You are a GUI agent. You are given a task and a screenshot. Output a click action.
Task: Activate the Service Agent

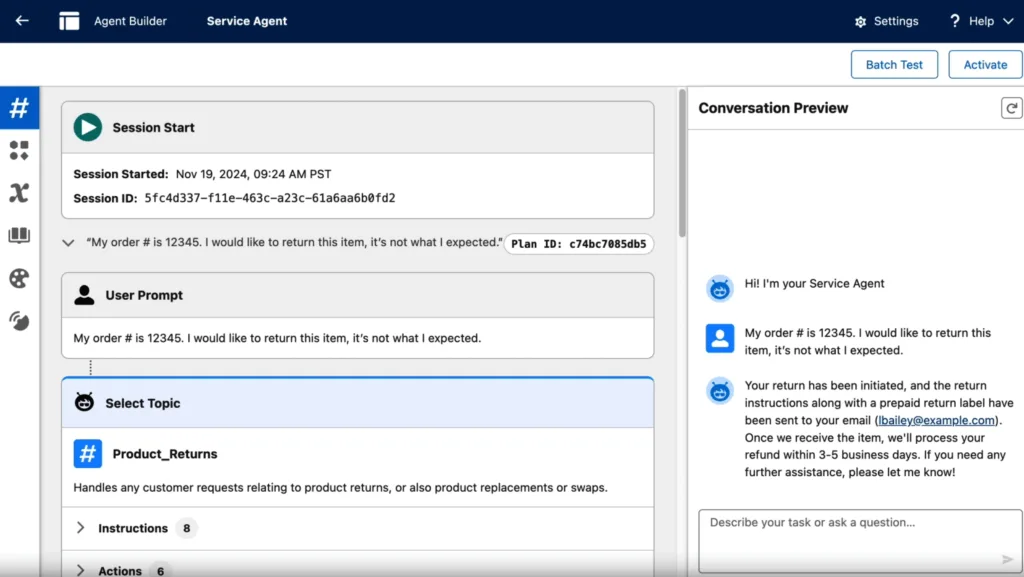(x=985, y=65)
